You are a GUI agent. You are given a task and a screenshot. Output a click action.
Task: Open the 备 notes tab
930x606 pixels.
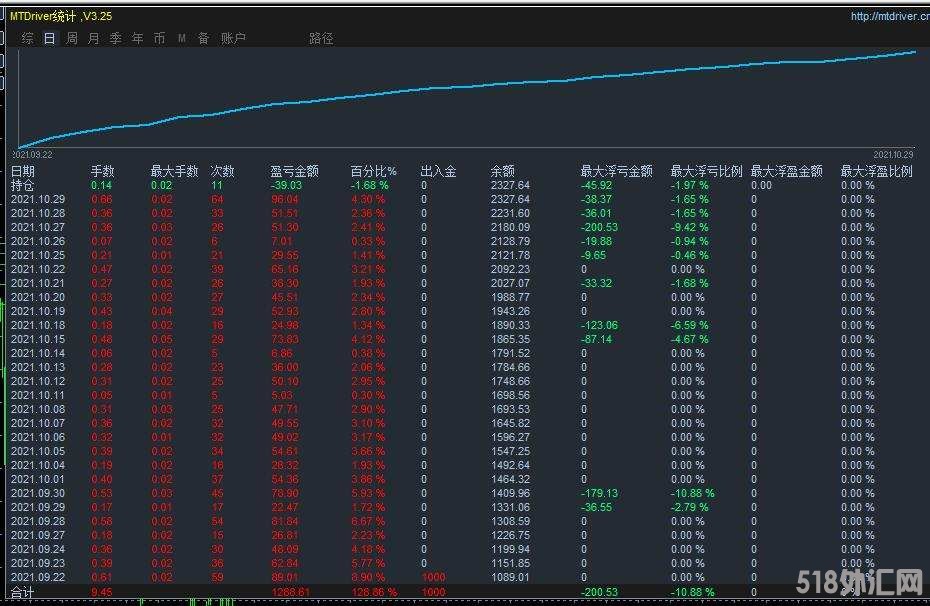point(203,39)
